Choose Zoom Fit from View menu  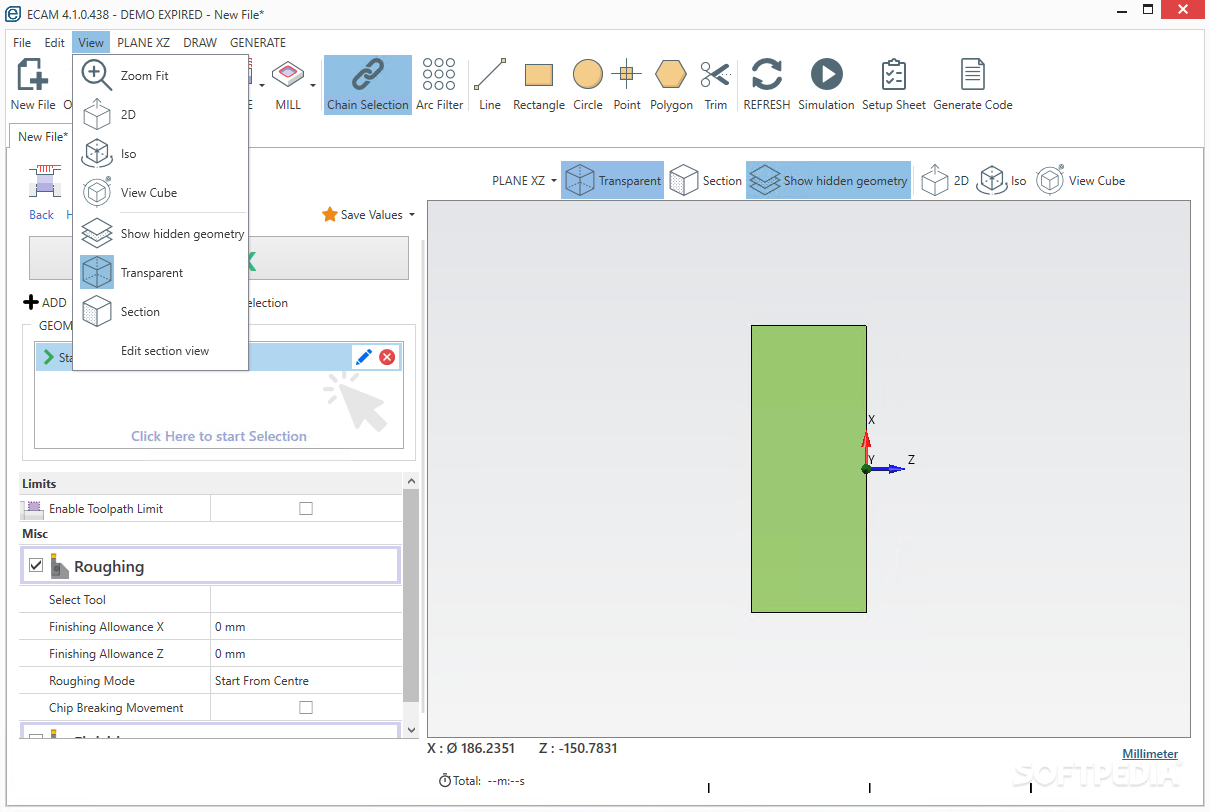(x=160, y=76)
